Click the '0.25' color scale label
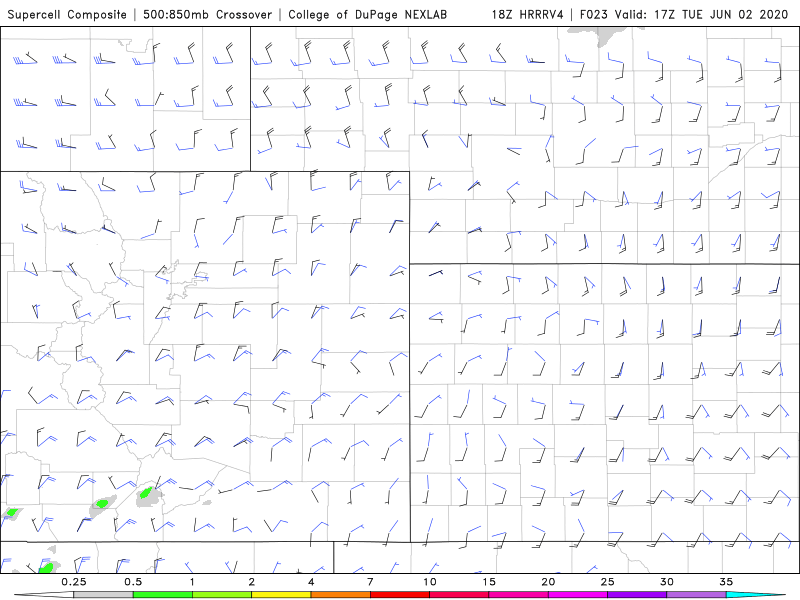The height and width of the screenshot is (600, 800). pos(73,582)
